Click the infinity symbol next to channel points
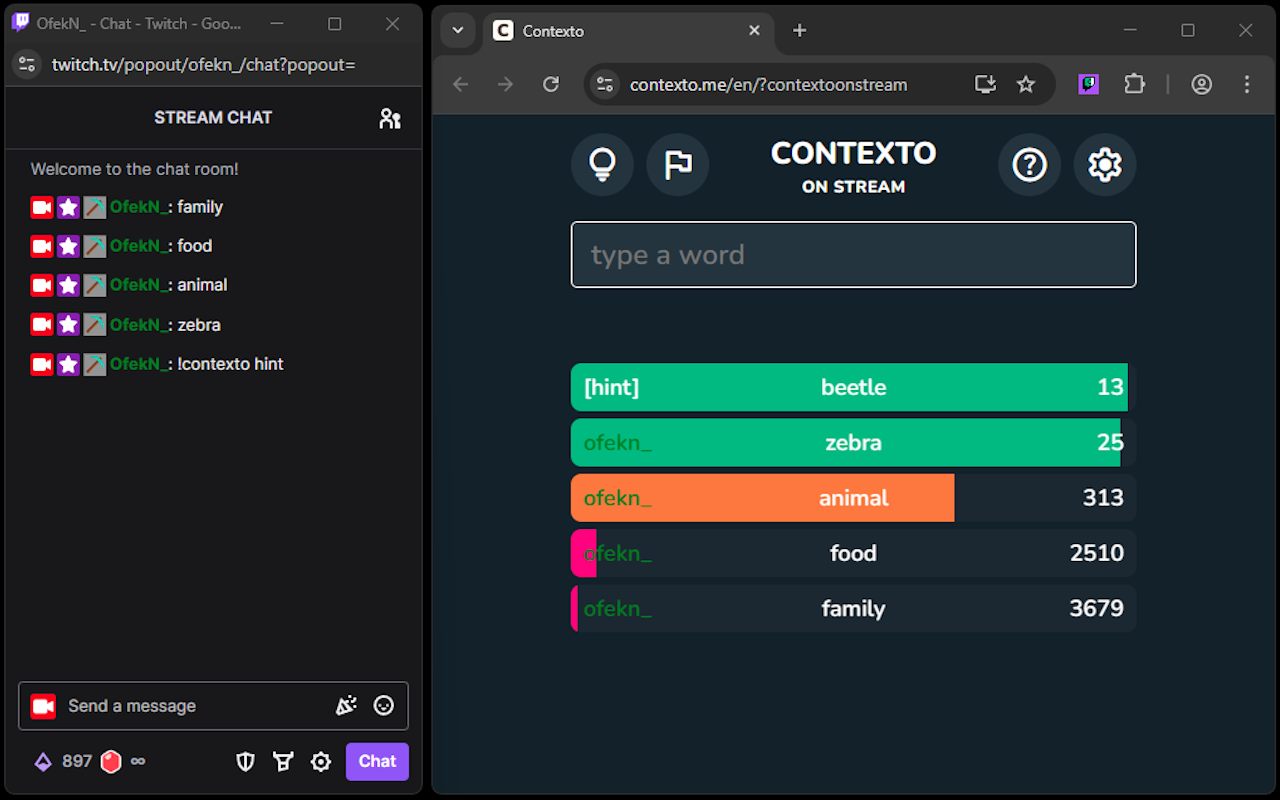 (x=138, y=762)
